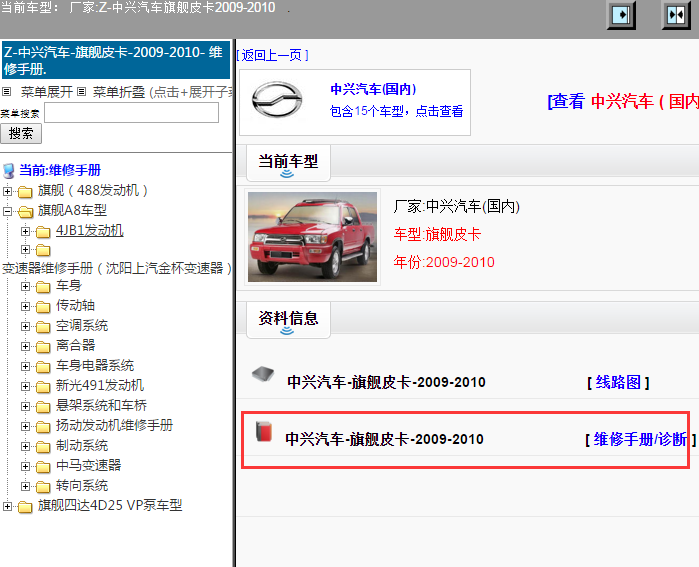Click the folder icon for 传动轴
Viewport: 699px width, 567px height.
coord(43,307)
